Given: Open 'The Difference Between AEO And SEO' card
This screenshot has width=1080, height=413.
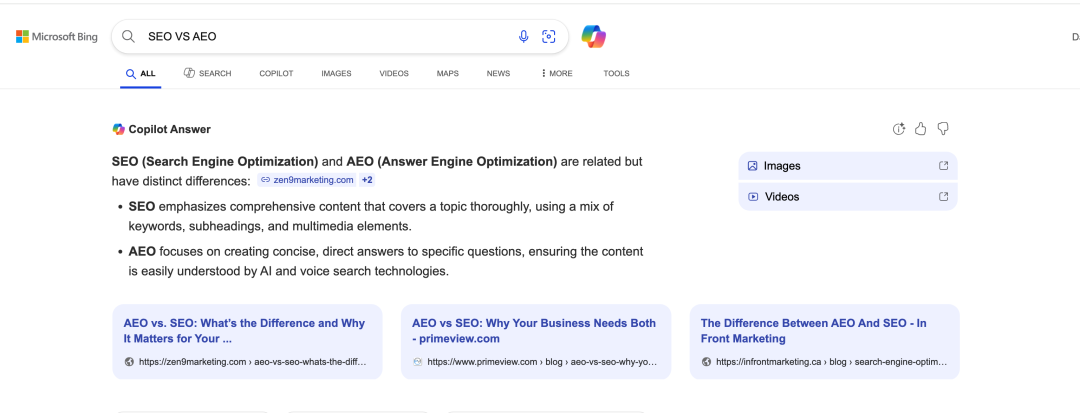Looking at the screenshot, I should tap(813, 331).
